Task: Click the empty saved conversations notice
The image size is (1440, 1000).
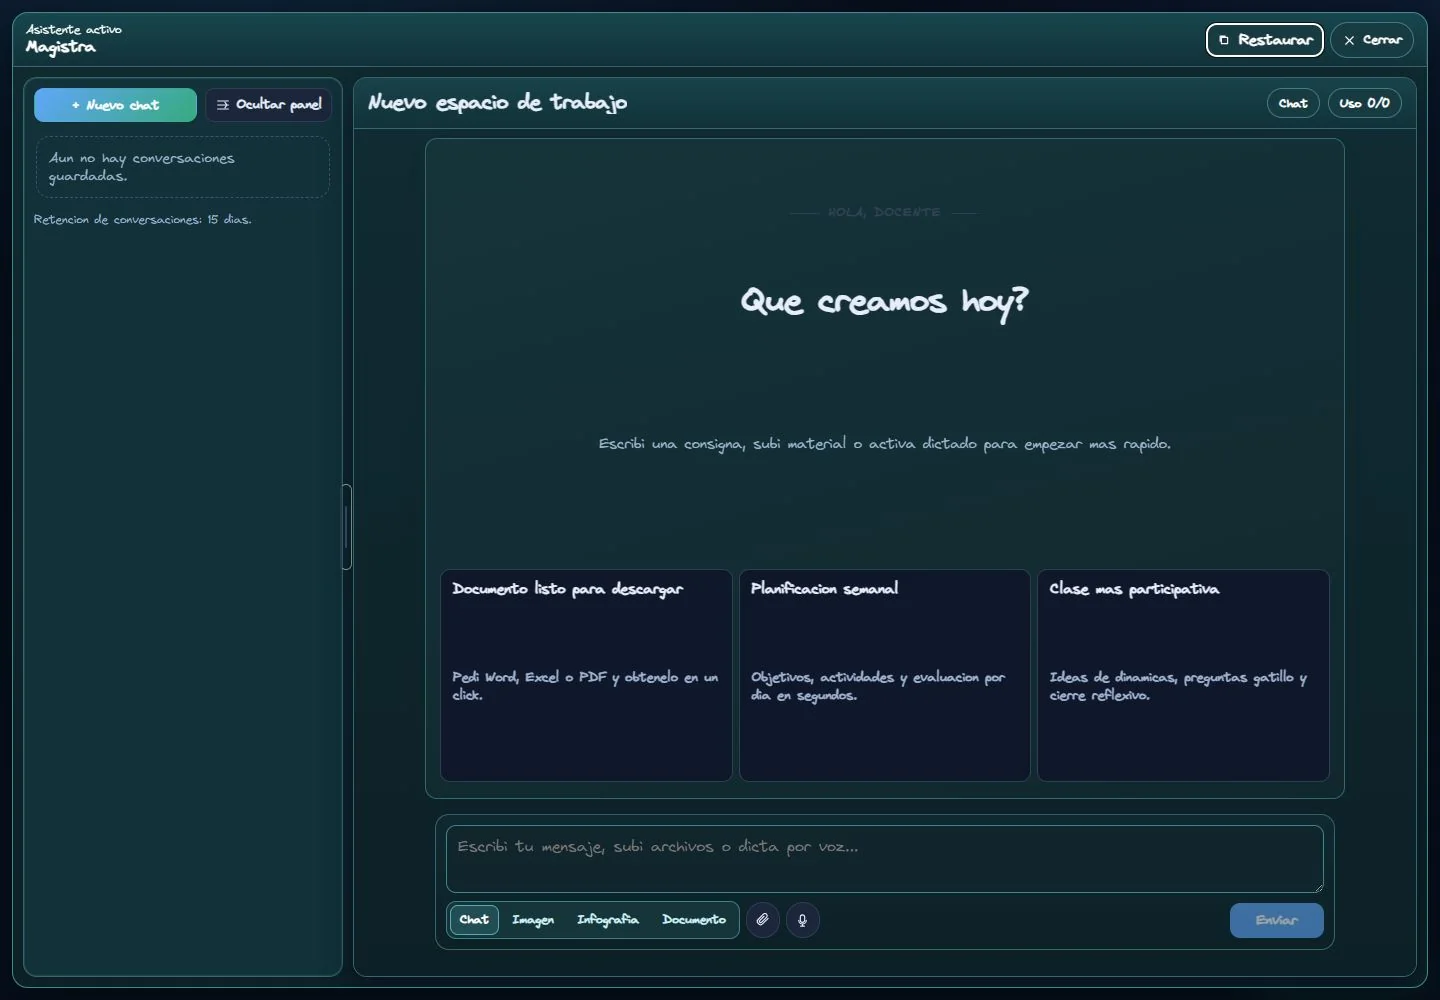Action: 183,167
